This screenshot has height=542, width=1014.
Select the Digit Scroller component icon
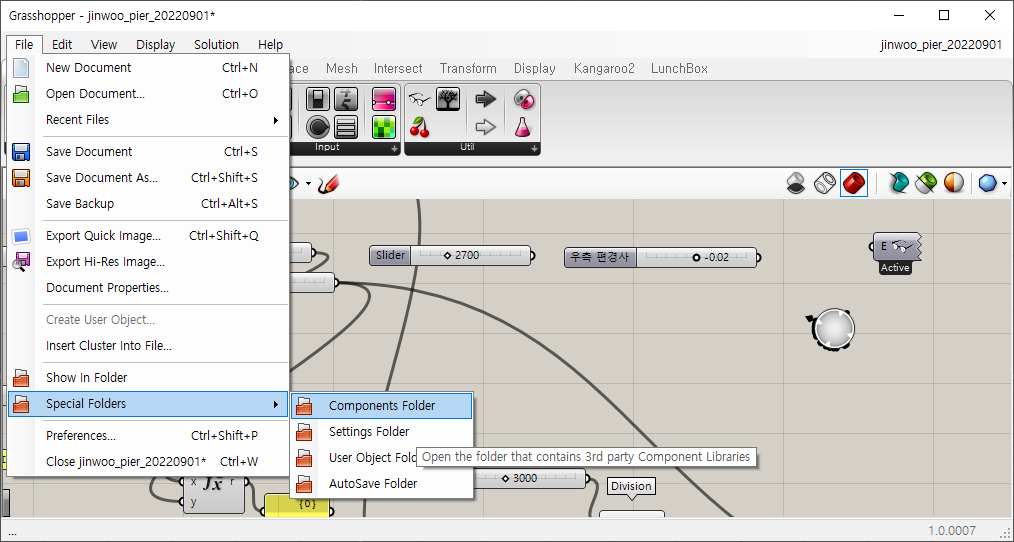pyautogui.click(x=346, y=100)
